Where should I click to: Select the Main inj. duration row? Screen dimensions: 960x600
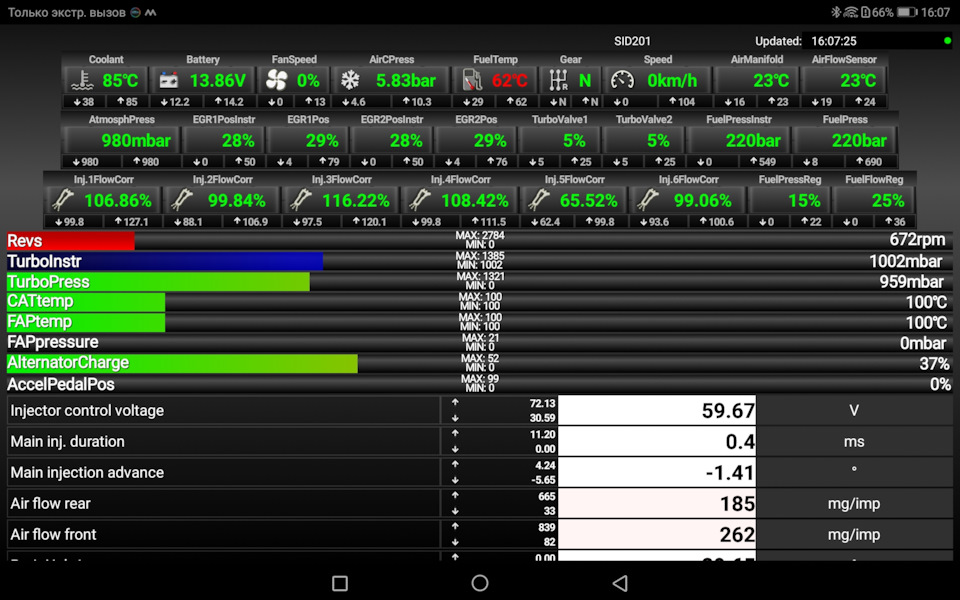point(480,441)
